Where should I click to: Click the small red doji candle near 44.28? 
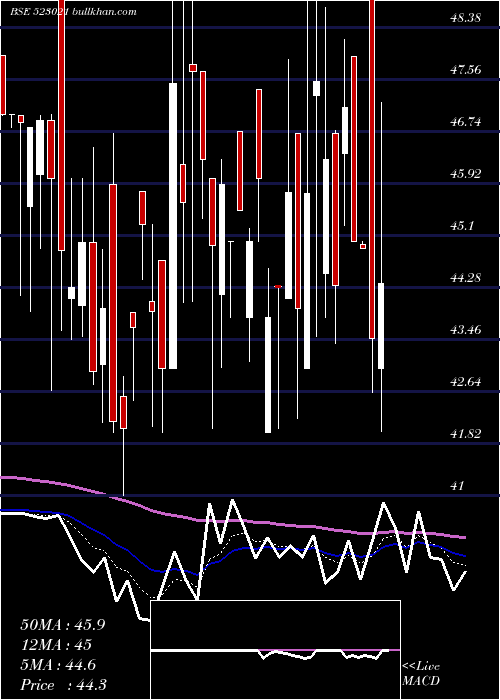(x=278, y=286)
